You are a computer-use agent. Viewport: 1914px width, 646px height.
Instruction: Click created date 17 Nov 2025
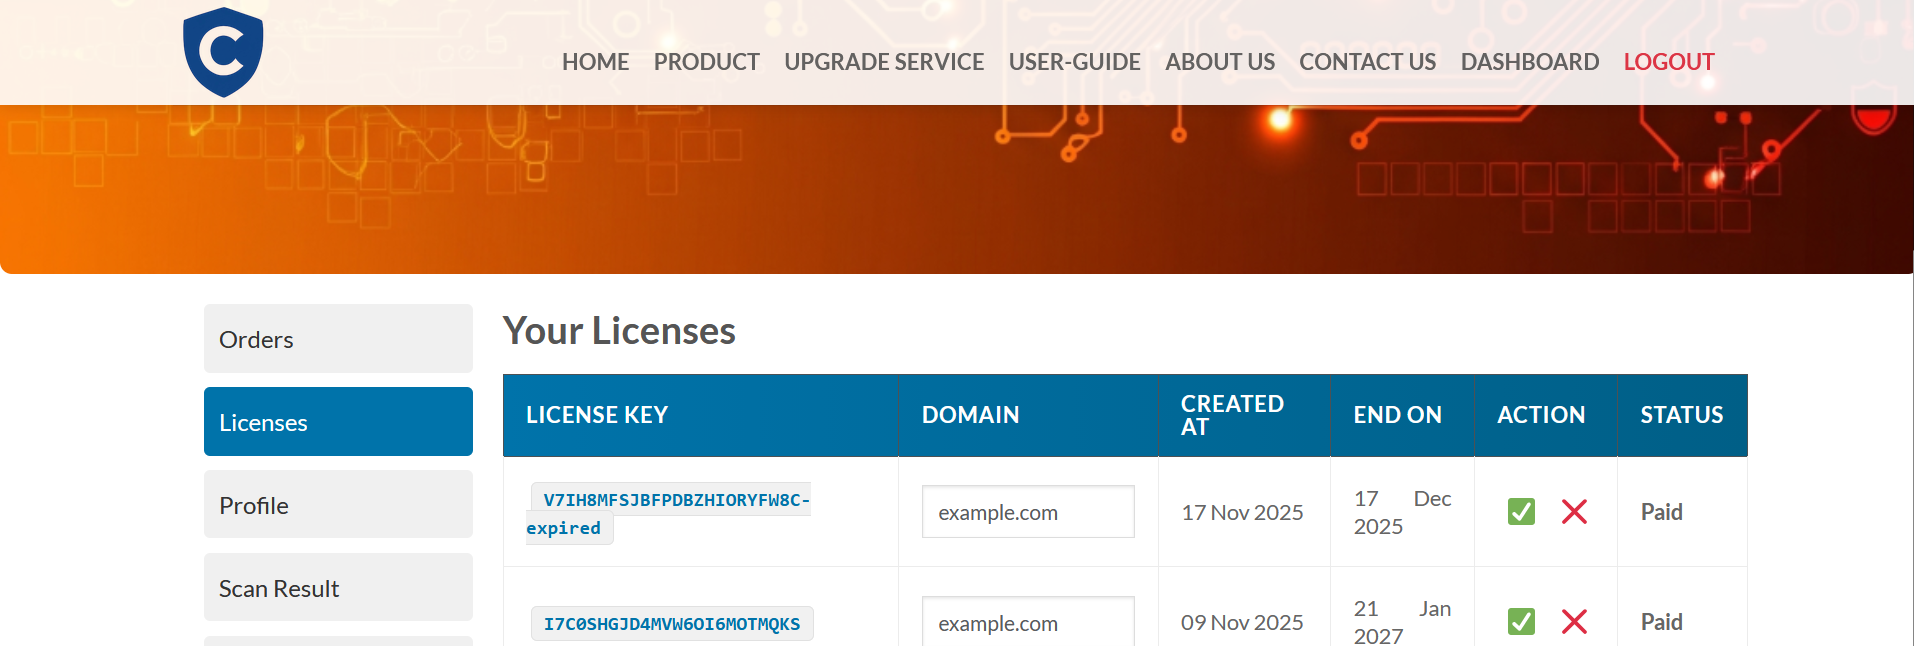[x=1242, y=512]
